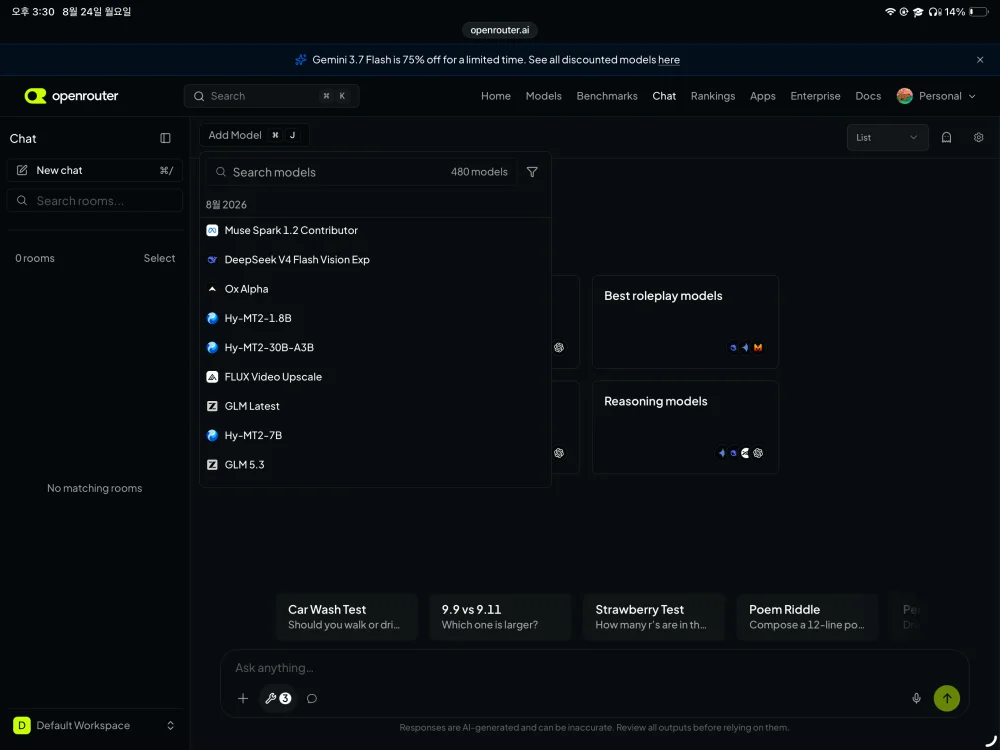Start a New chat
Screen dimensions: 1000x750
[94, 170]
